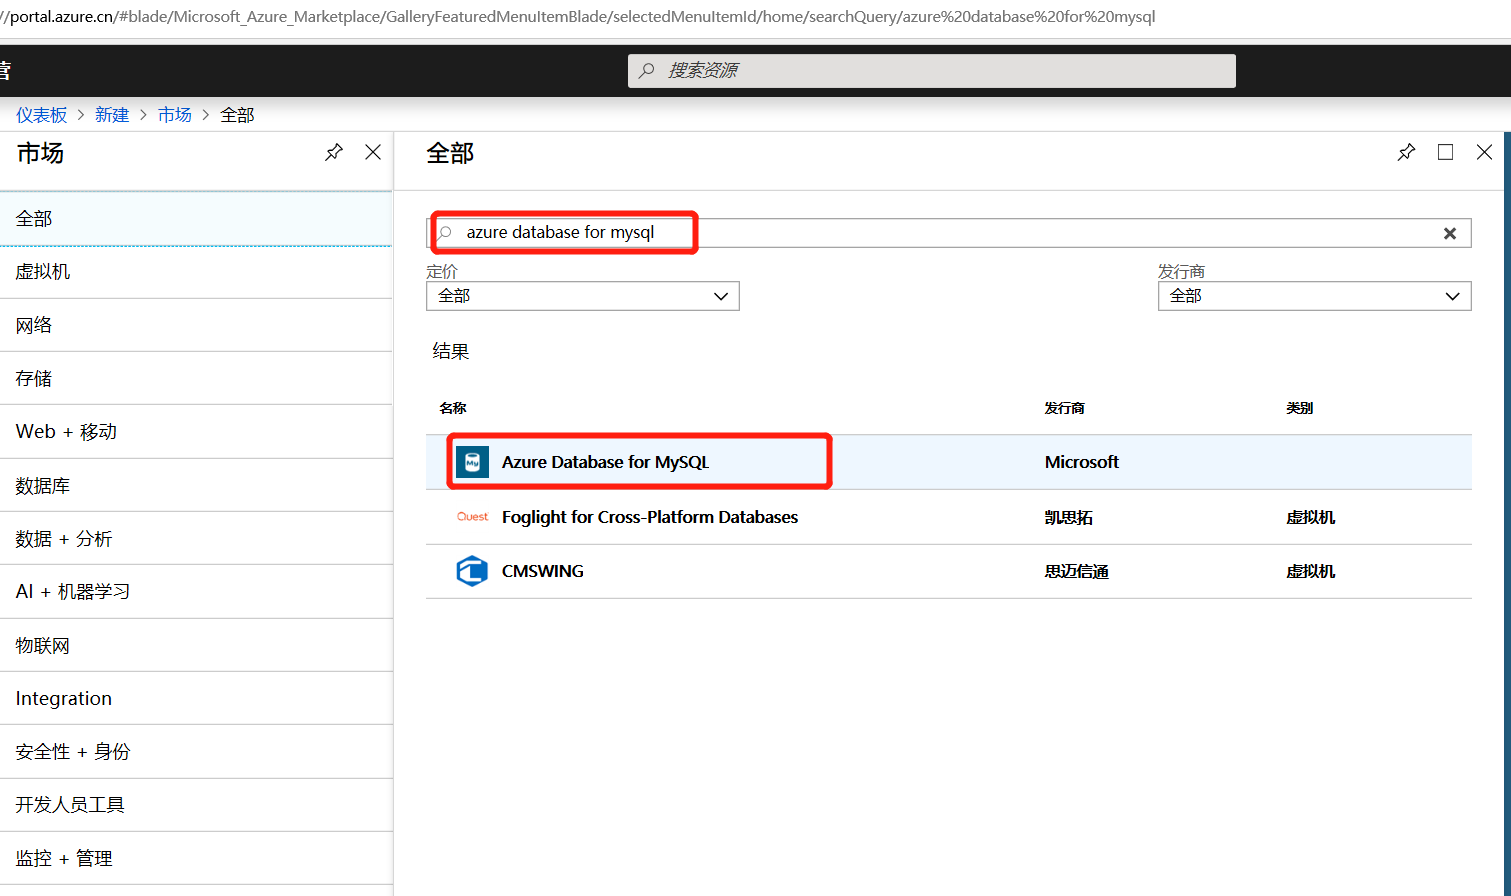Click the browser address bar URL
This screenshot has width=1511, height=896.
pos(578,17)
